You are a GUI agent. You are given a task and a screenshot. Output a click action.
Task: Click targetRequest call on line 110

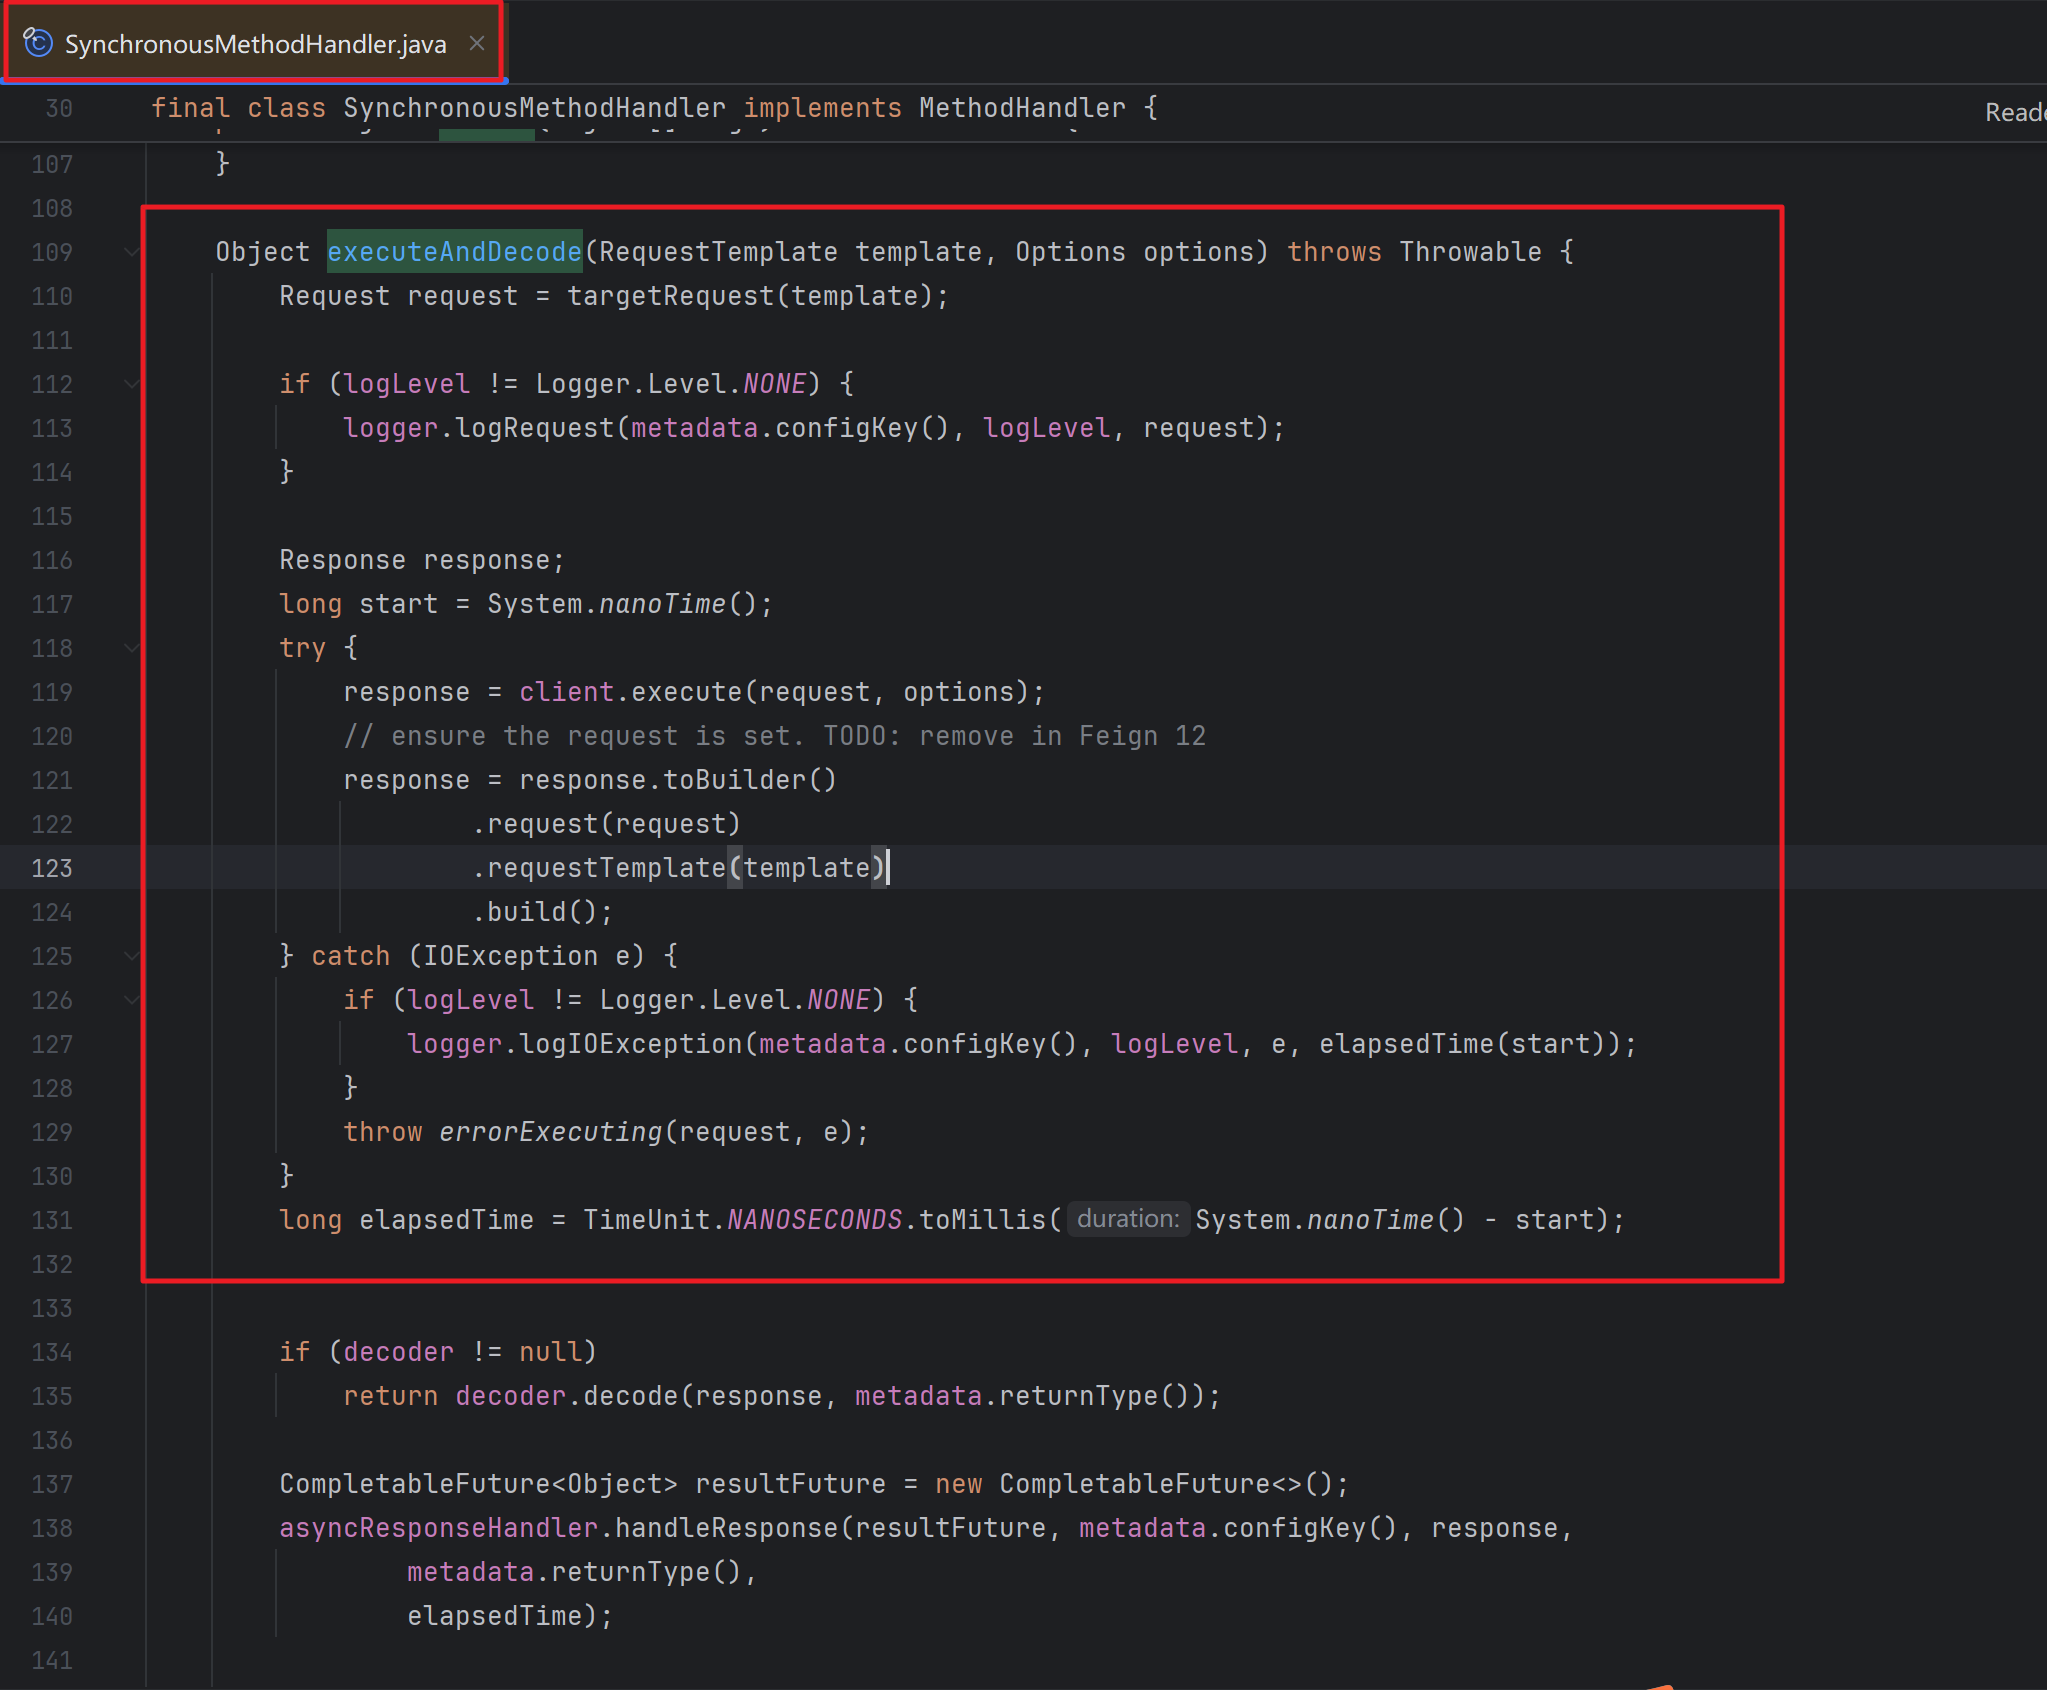(x=670, y=296)
